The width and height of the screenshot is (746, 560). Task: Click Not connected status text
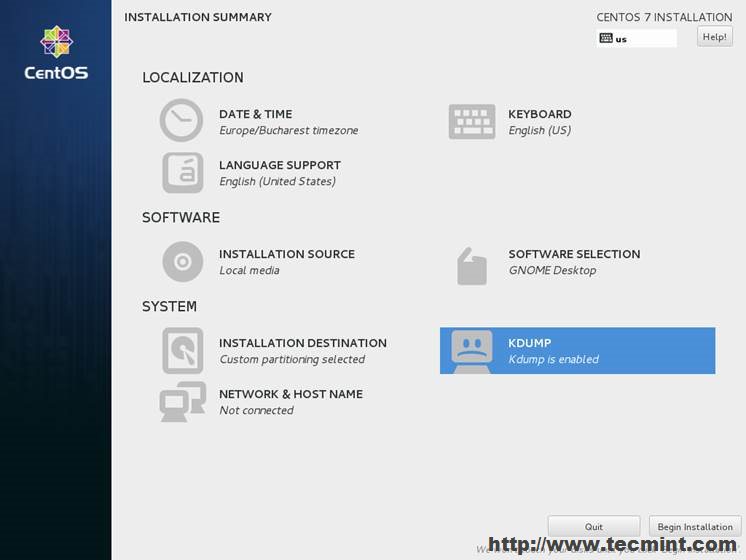pyautogui.click(x=256, y=410)
